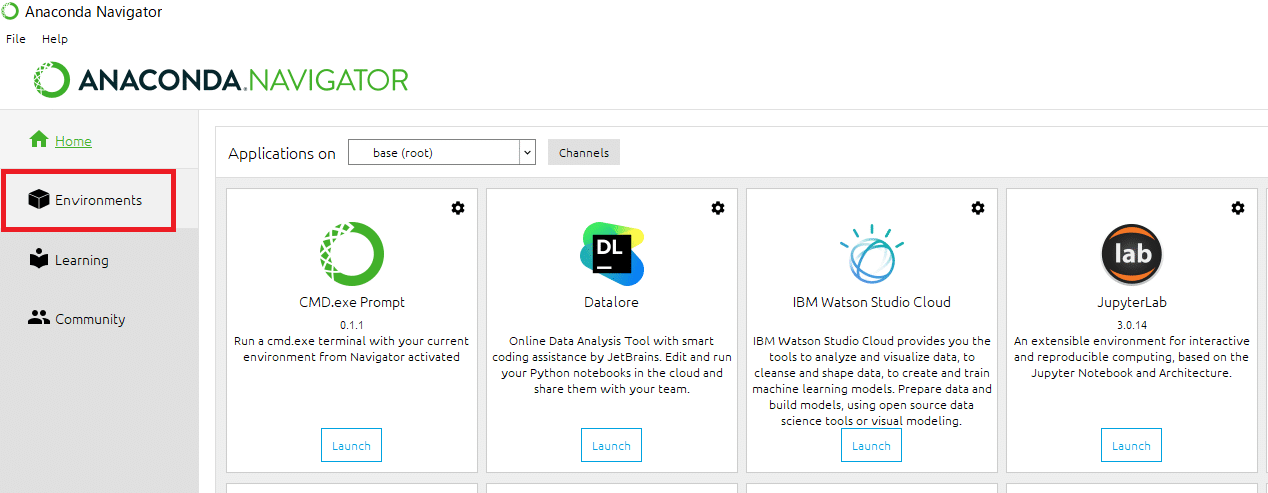Launch Datalore
Screen dimensions: 1268x493
click(611, 445)
